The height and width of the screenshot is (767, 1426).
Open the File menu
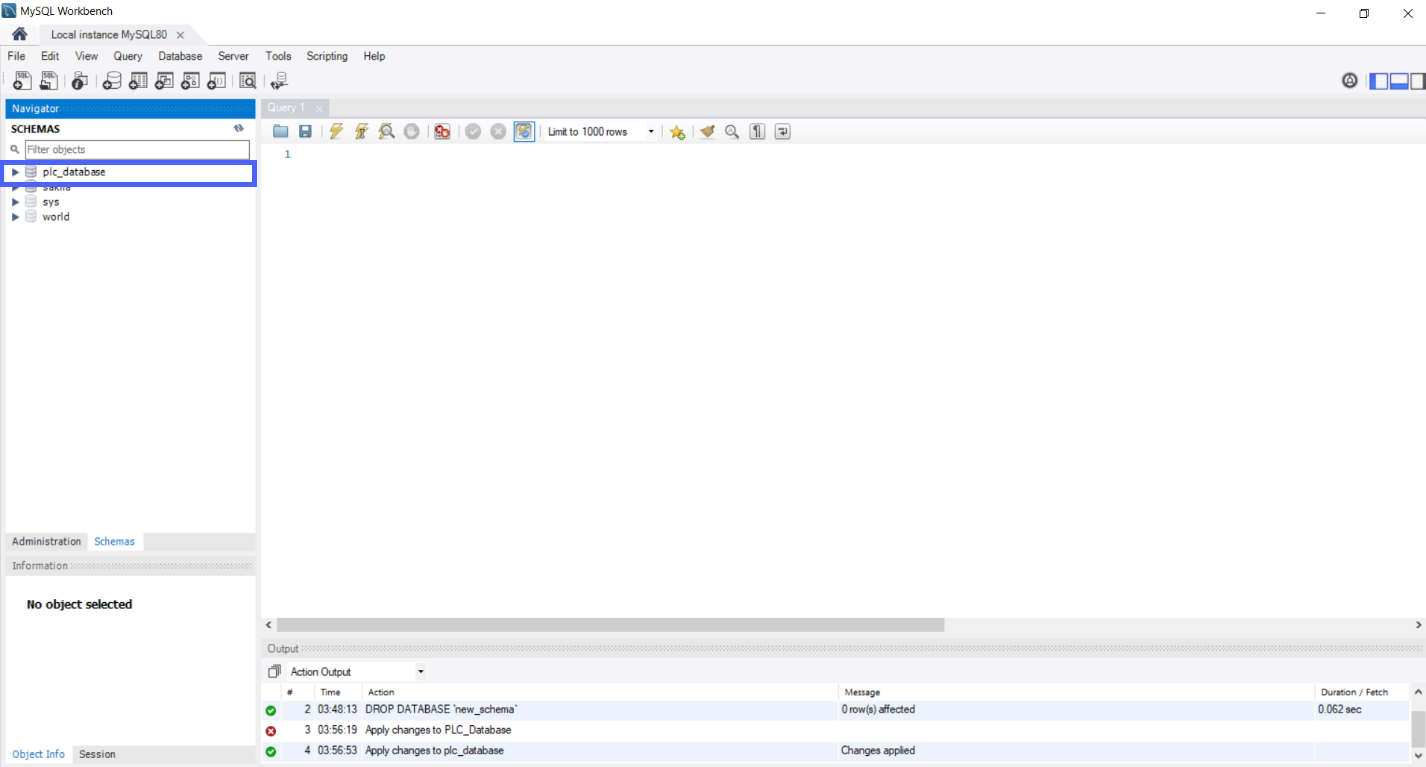coord(16,56)
